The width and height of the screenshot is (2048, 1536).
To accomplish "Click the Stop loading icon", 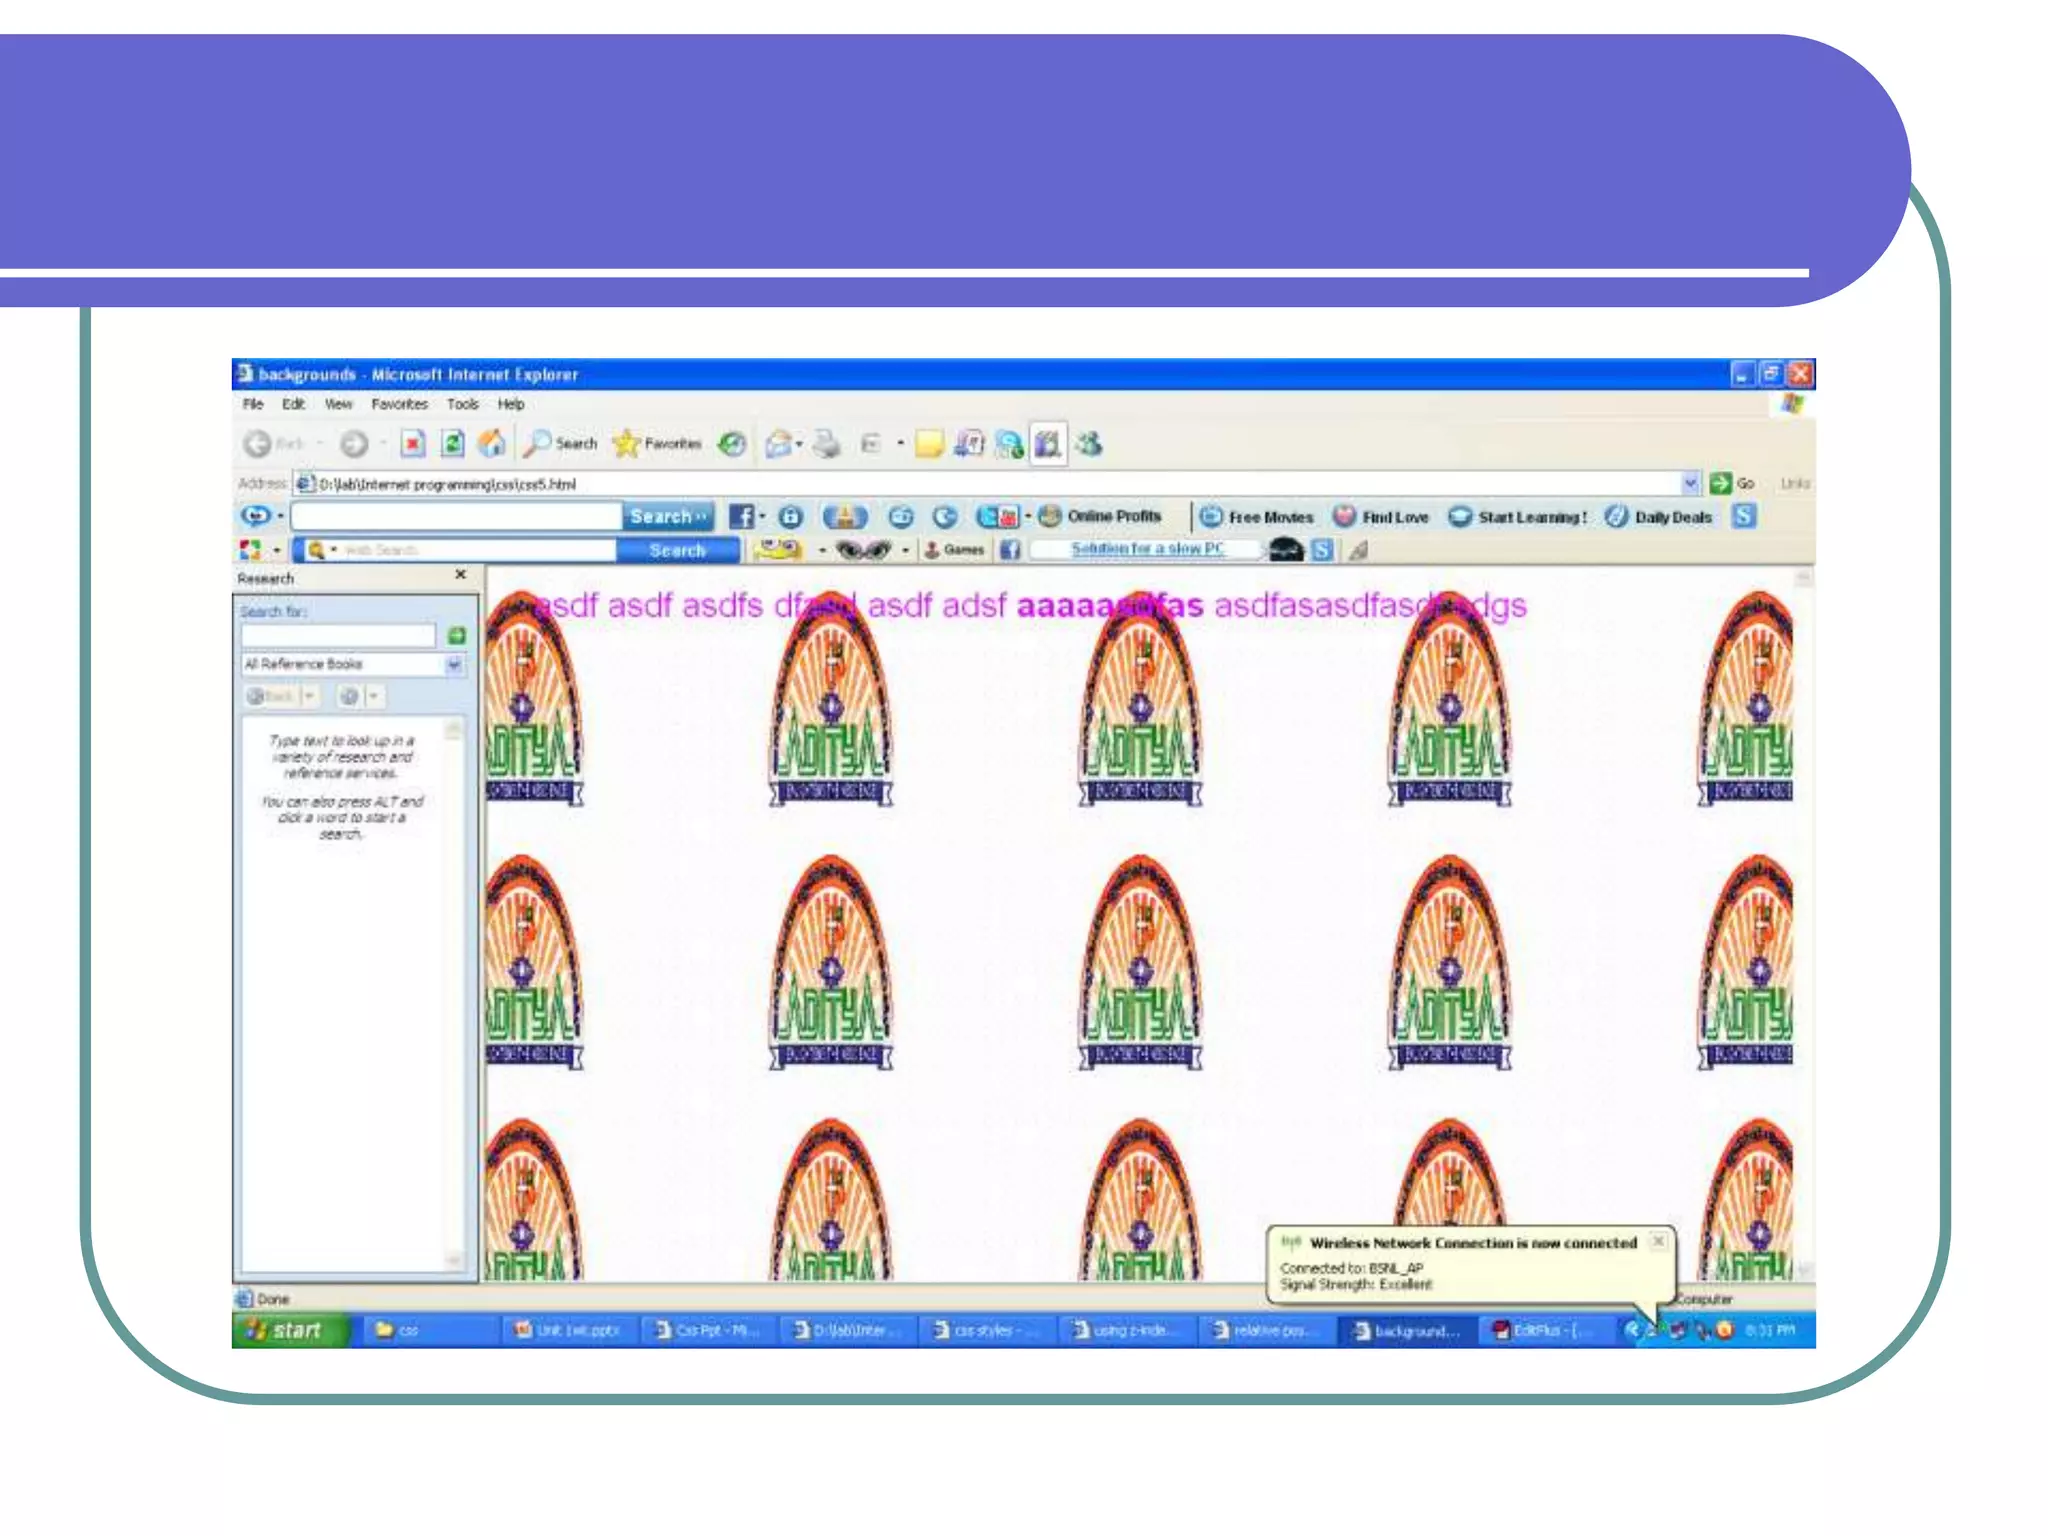I will pos(413,443).
